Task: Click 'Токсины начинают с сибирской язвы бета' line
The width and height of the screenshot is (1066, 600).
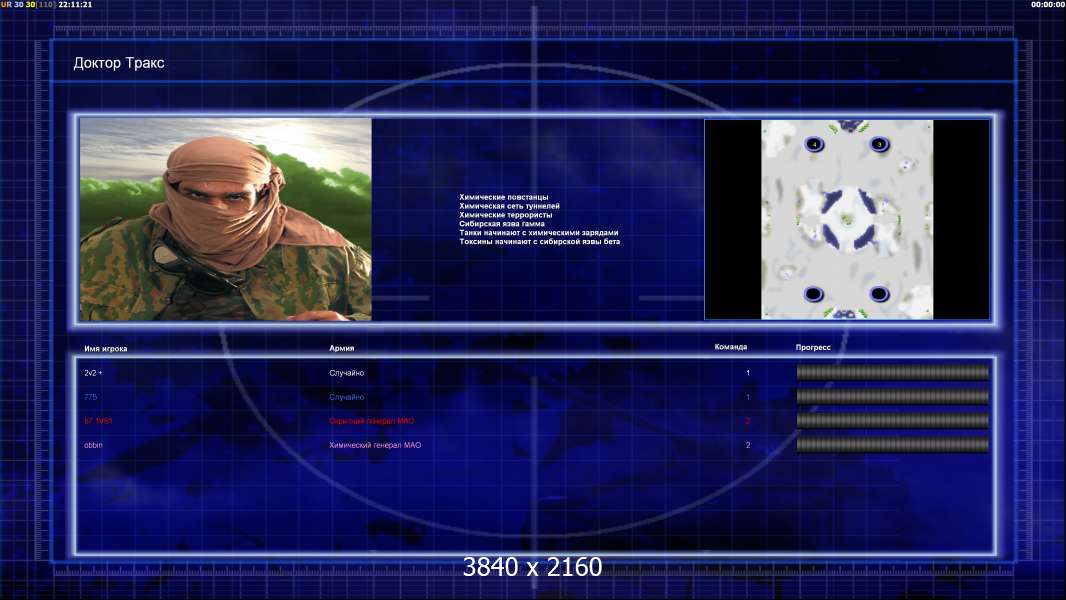Action: 540,241
